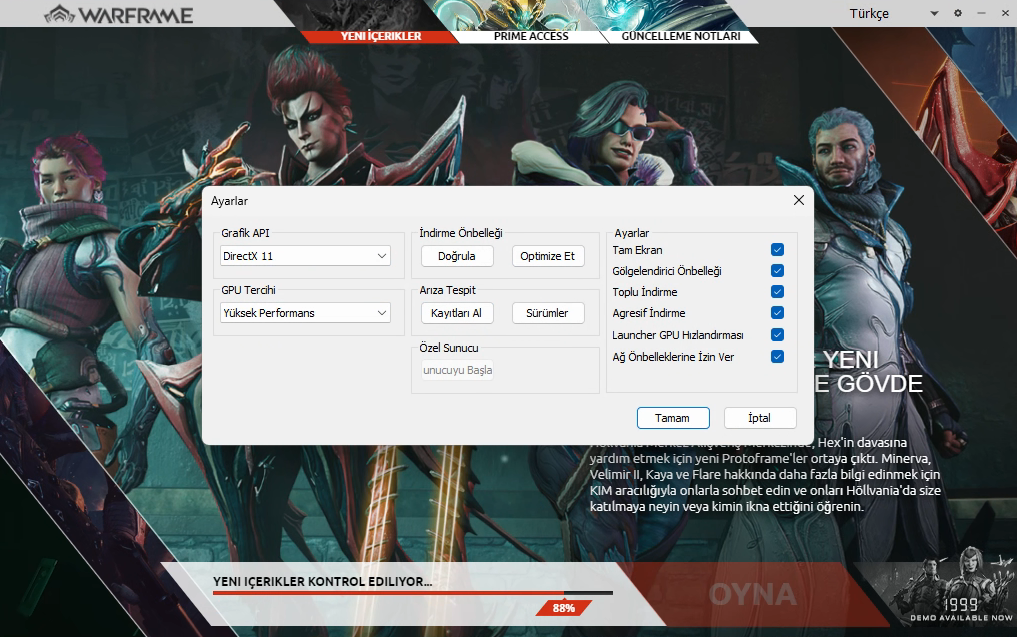
Task: Click Ağ Önbelleklerine İzin Ver label
Action: tap(673, 357)
